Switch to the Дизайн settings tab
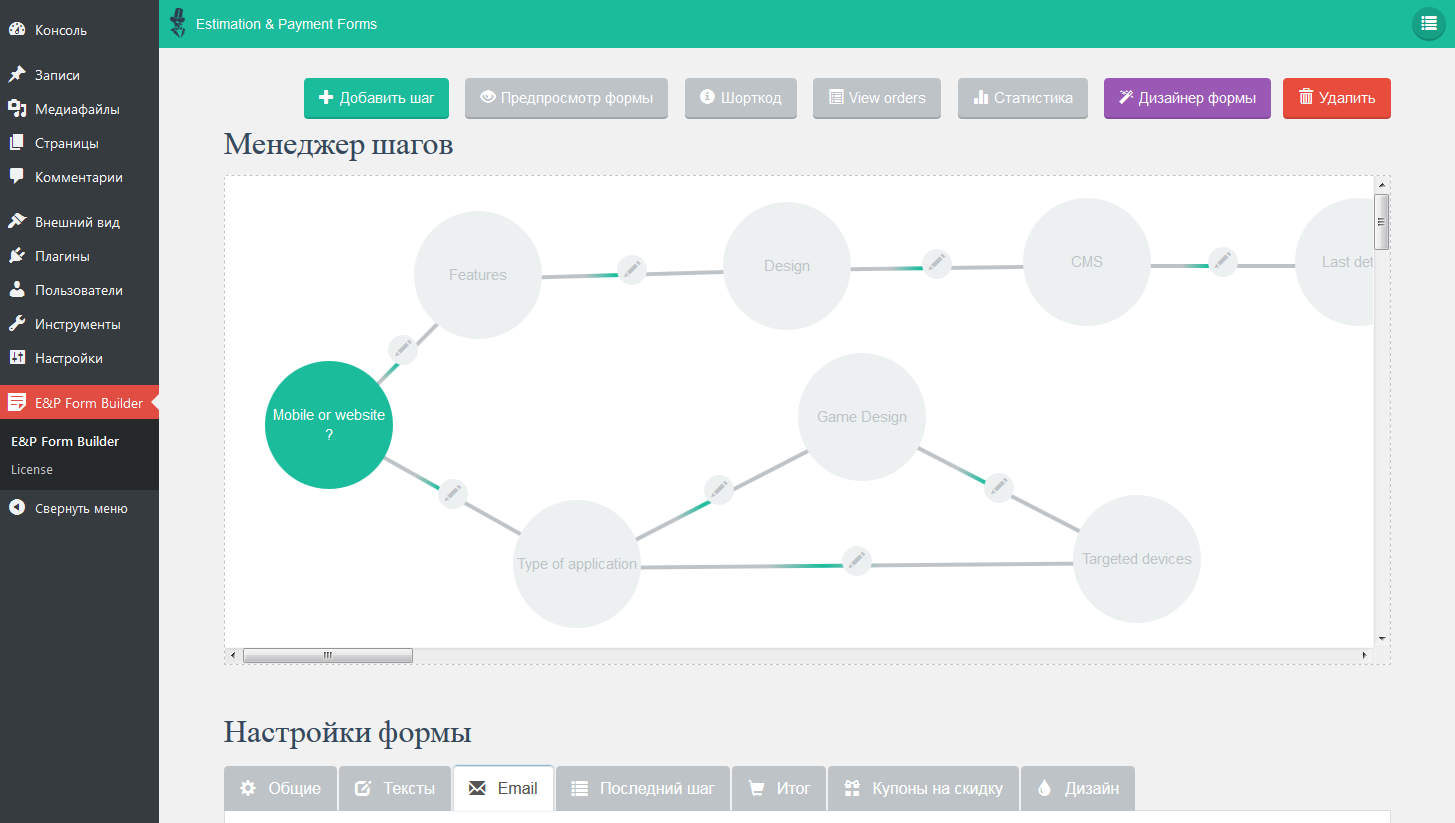 pyautogui.click(x=1078, y=788)
